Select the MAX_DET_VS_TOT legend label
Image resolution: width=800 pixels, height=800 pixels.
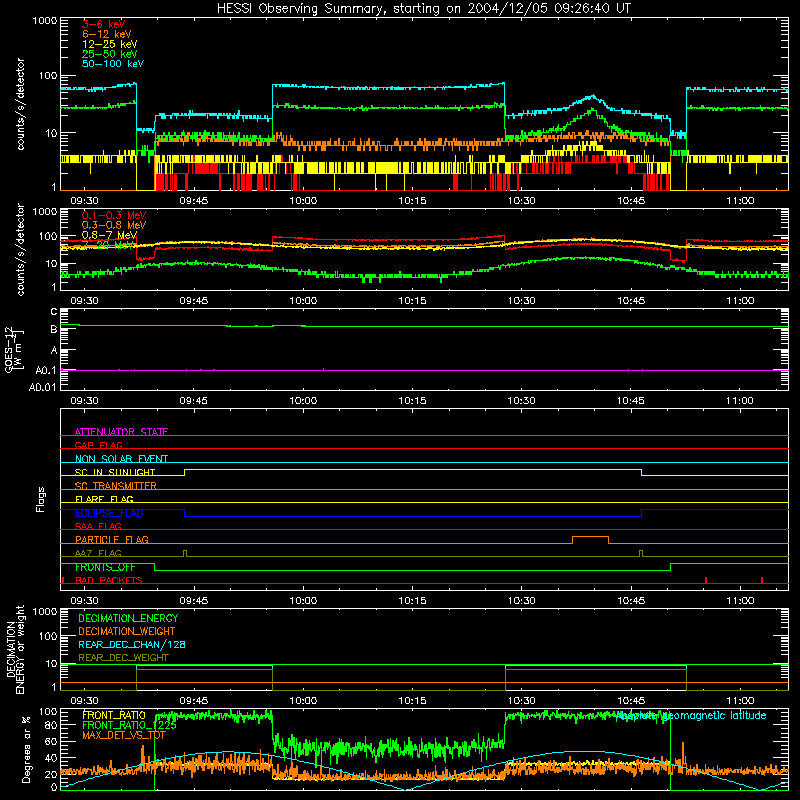pyautogui.click(x=124, y=735)
